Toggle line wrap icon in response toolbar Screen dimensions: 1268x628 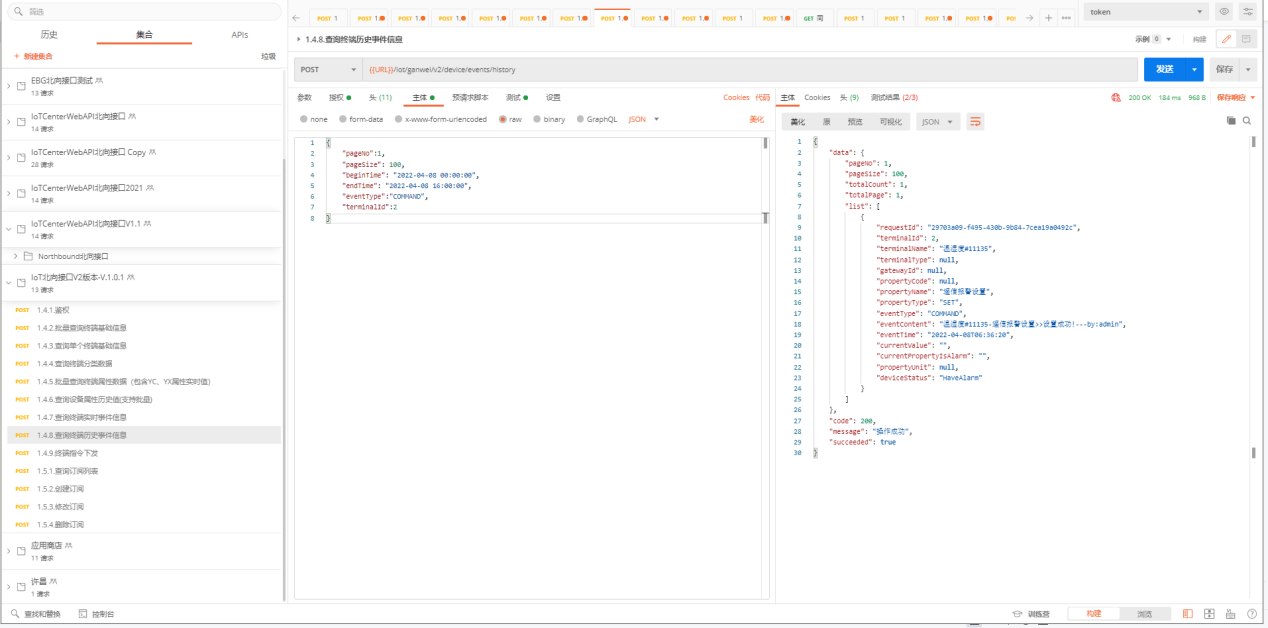[x=975, y=121]
